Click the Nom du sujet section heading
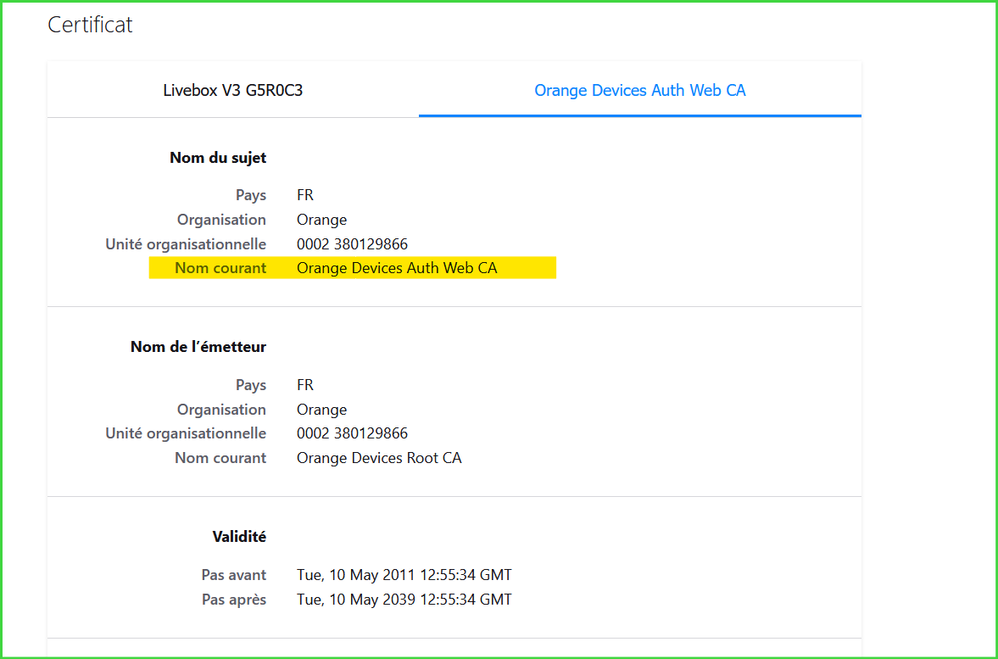The image size is (998, 659). 217,158
